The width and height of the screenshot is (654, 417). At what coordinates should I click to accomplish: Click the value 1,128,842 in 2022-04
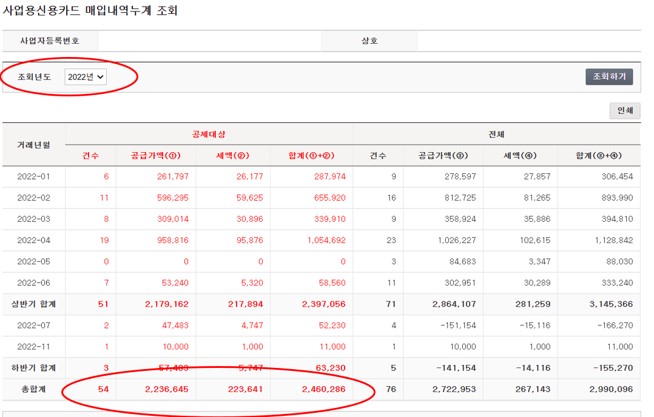[614, 240]
